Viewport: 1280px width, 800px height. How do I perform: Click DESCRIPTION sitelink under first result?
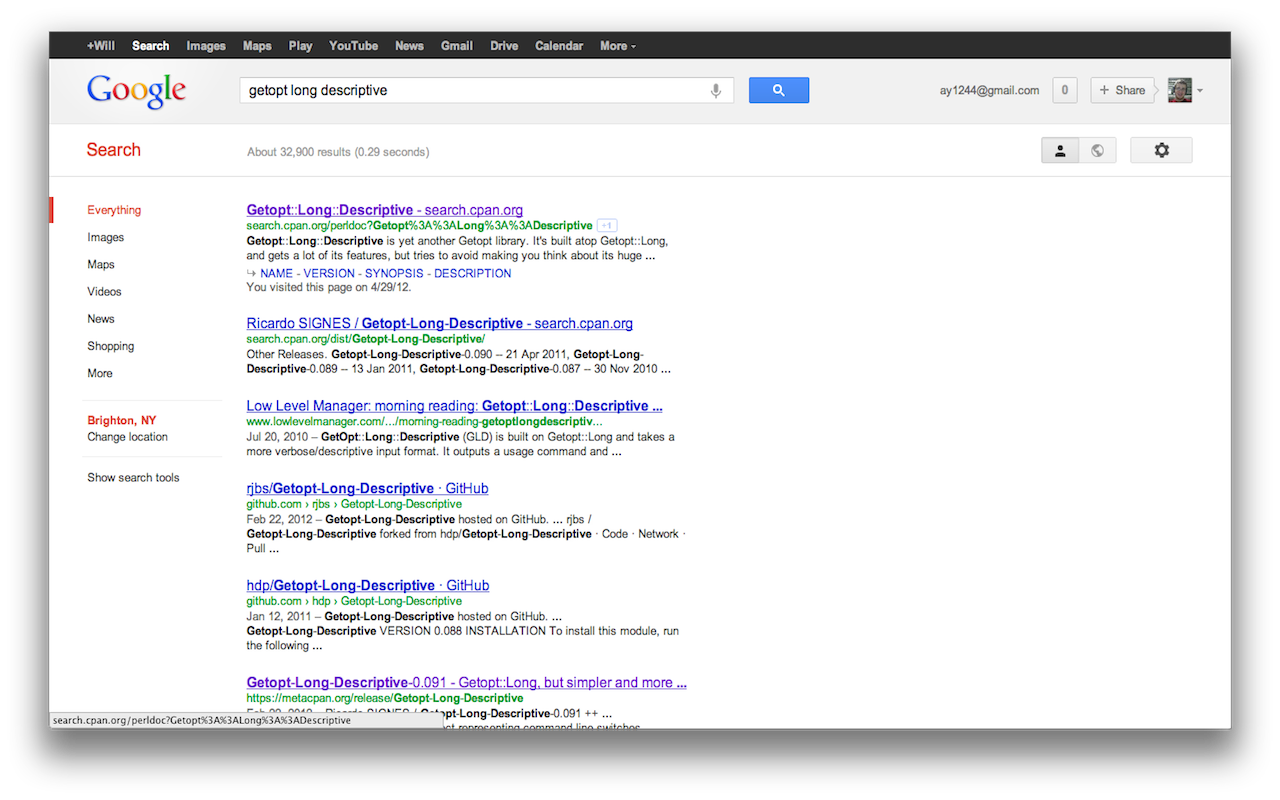coord(473,273)
